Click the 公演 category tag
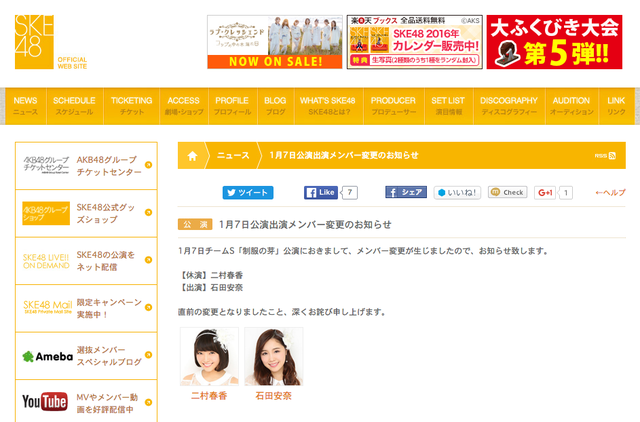Viewport: 640px width, 422px height. (x=195, y=225)
